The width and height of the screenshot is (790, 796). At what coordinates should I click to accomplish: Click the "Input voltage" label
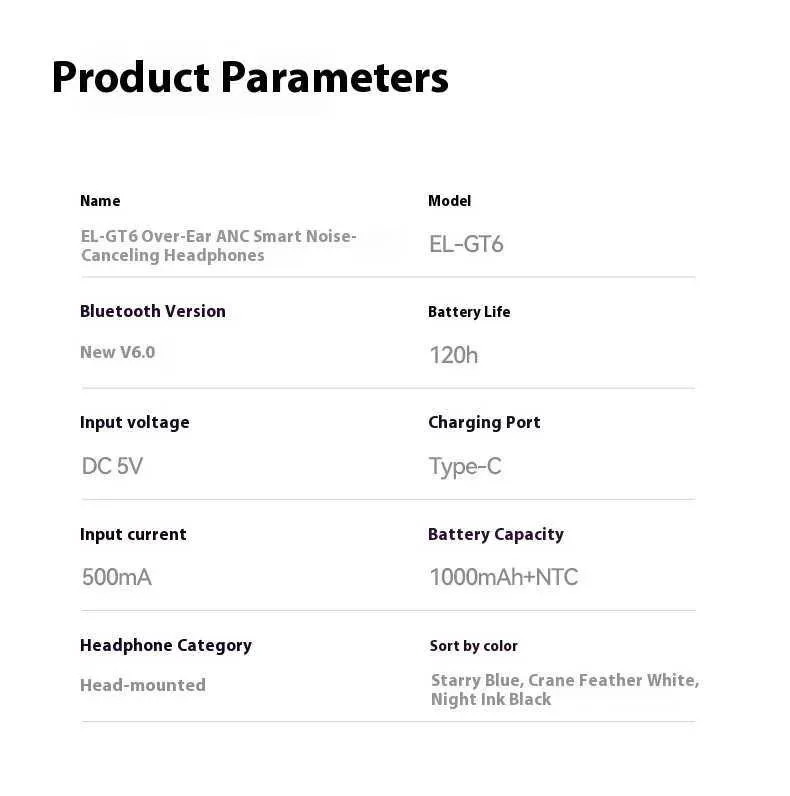(x=134, y=422)
